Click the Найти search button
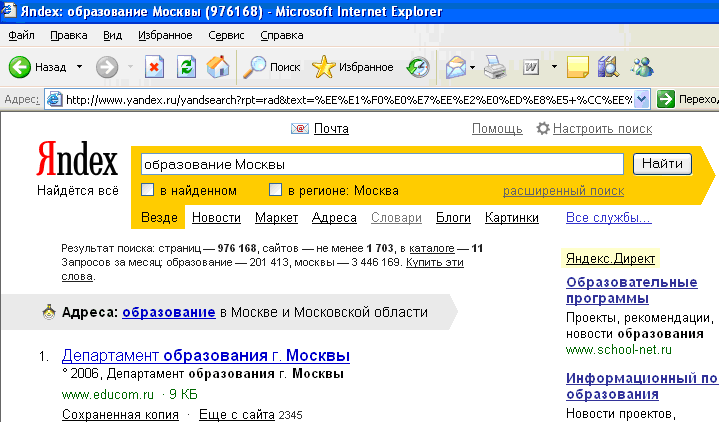This screenshot has width=719, height=422. (662, 164)
